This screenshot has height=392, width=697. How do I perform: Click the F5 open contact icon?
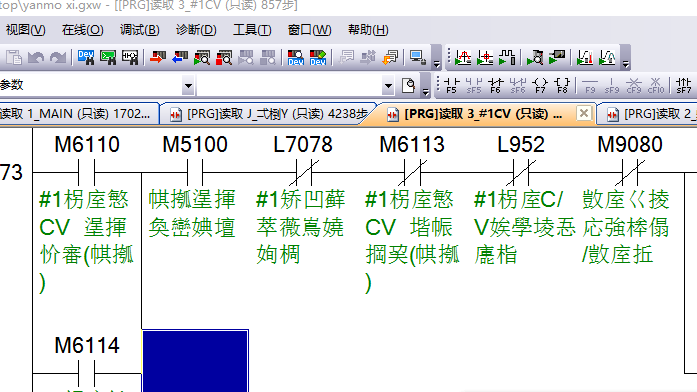(452, 85)
